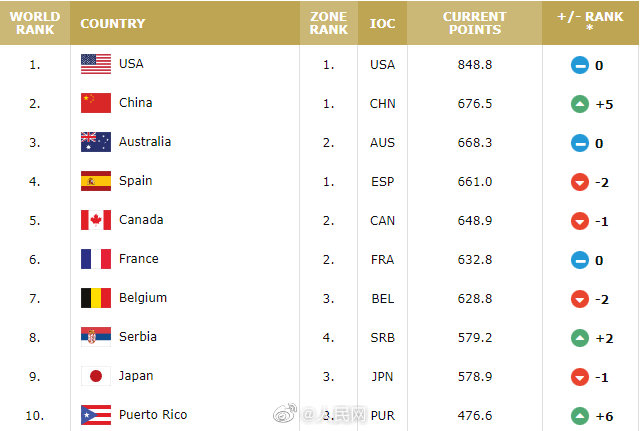
Task: Click China's green up-arrow rank indicator
Action: click(579, 104)
